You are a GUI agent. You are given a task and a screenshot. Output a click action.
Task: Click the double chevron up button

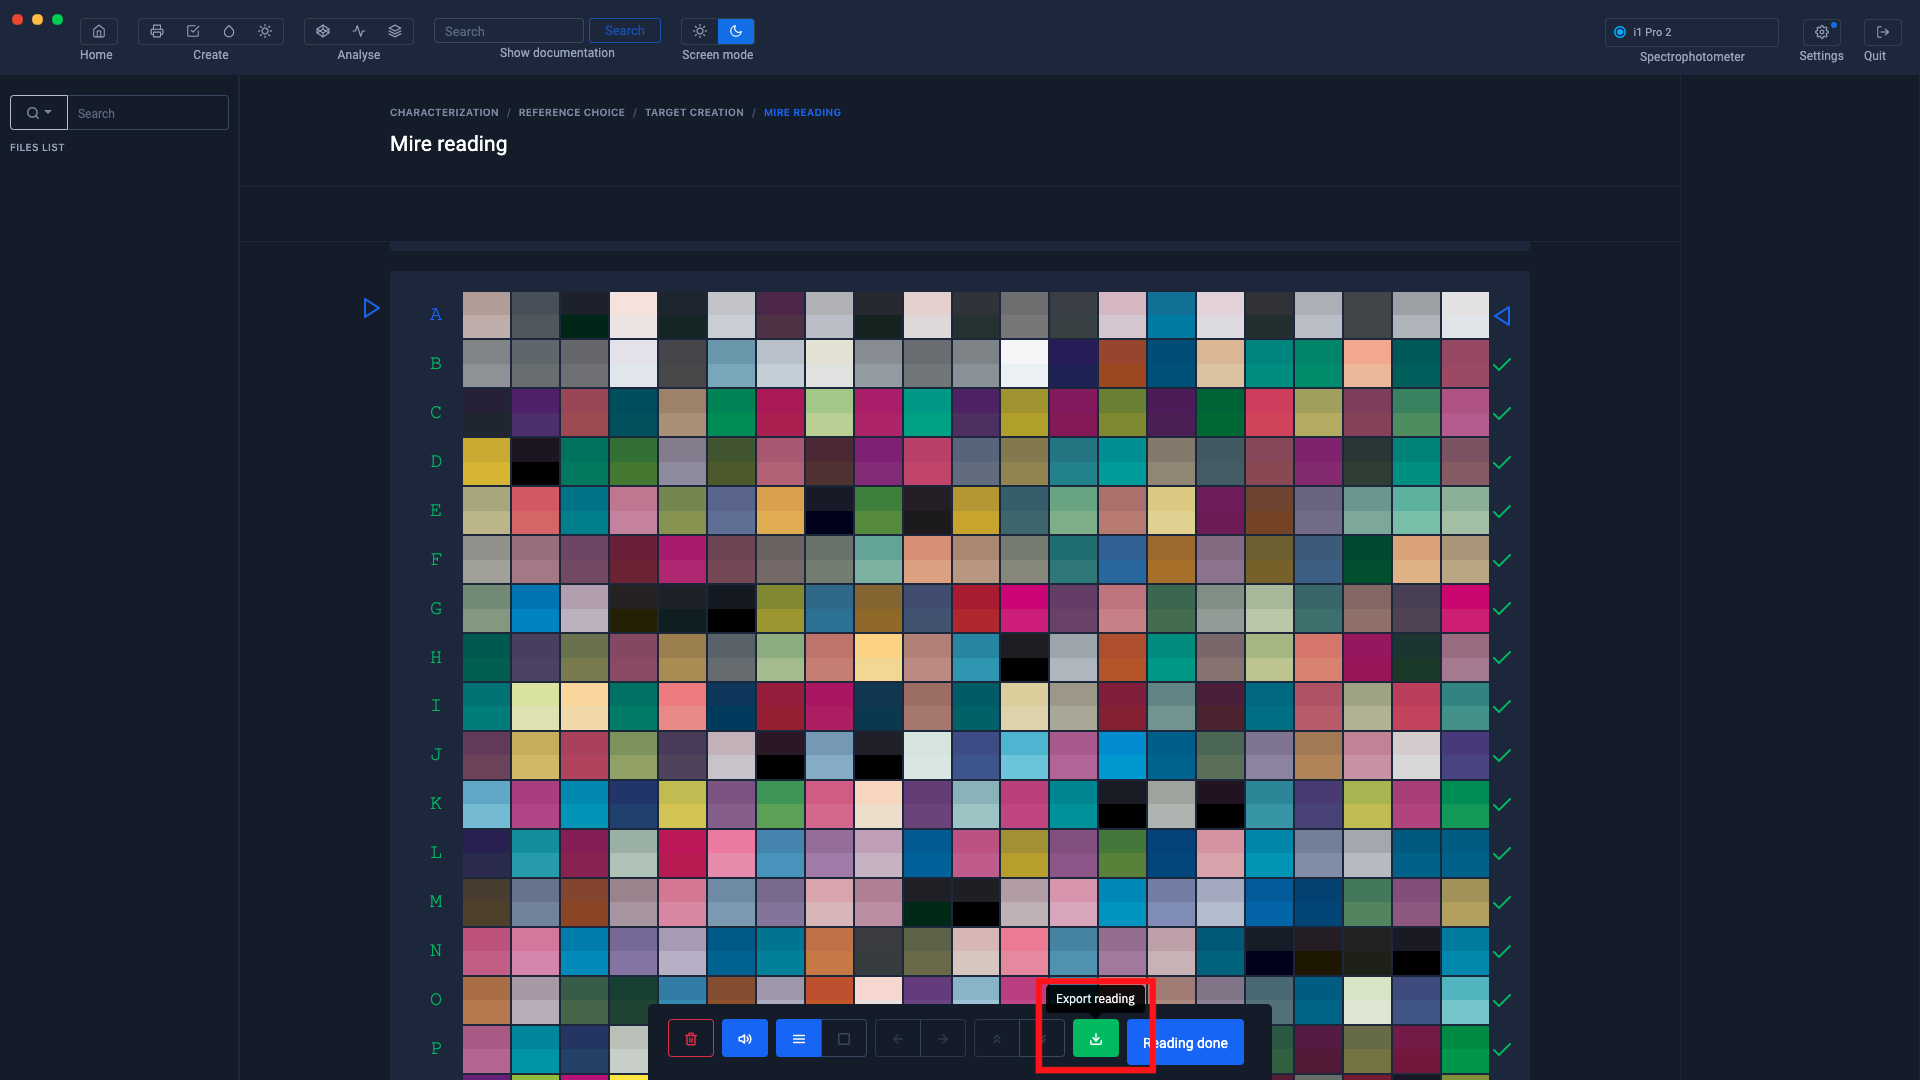click(997, 1038)
